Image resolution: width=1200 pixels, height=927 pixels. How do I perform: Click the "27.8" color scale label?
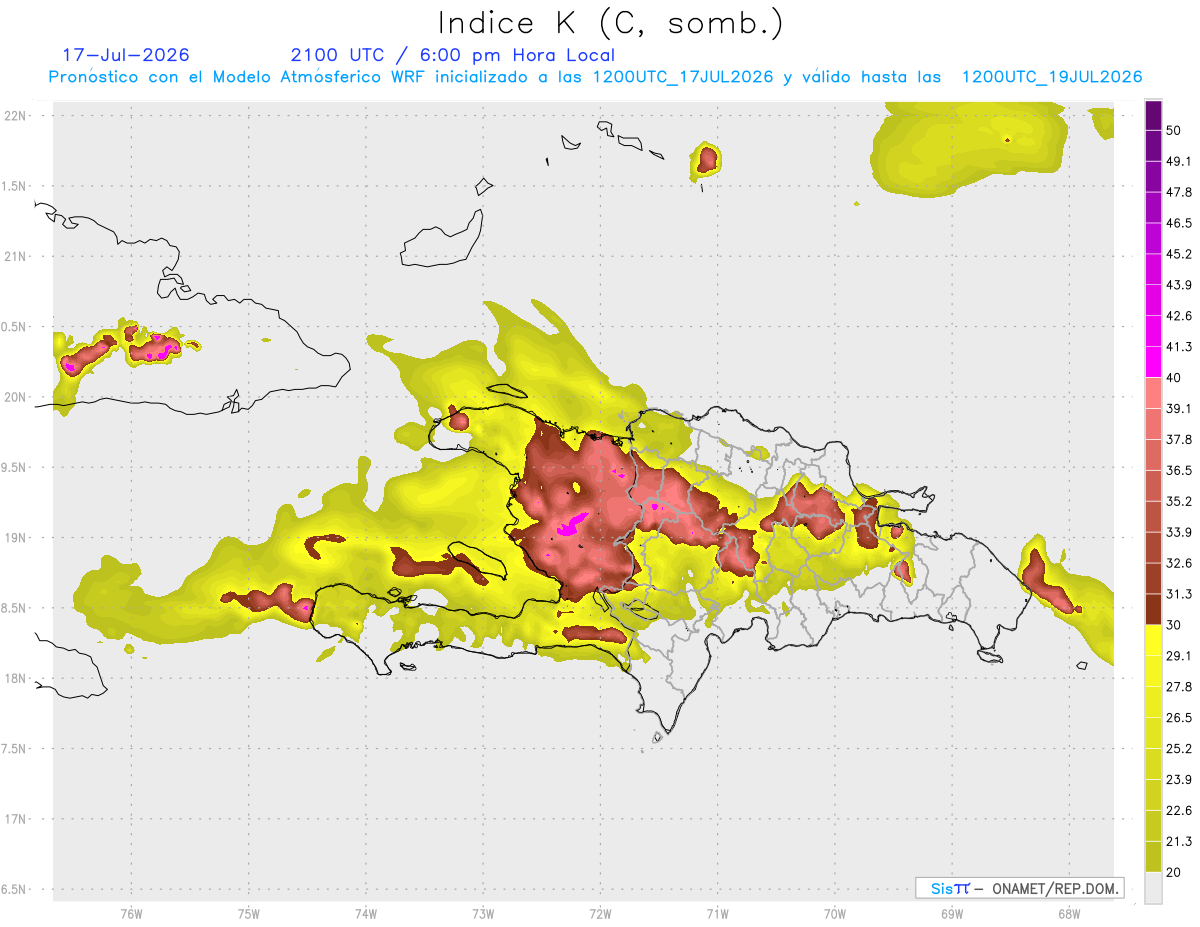[1180, 686]
